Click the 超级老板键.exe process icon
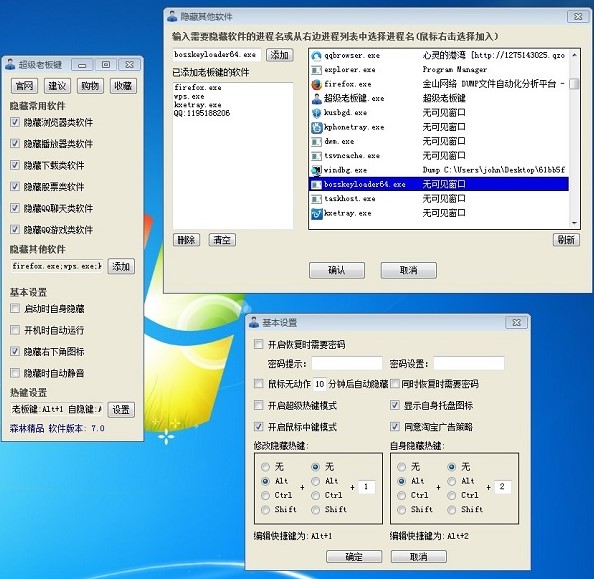This screenshot has width=594, height=579. (x=316, y=99)
